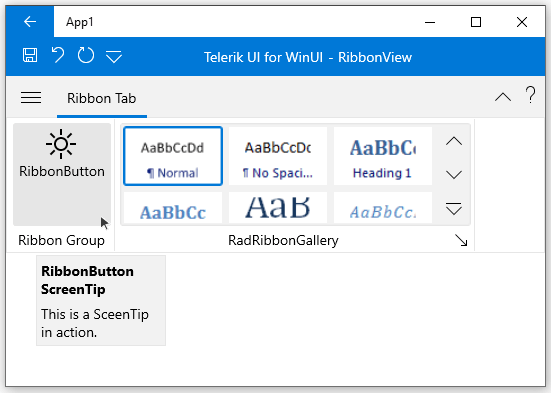Click the Ribbon Group label
Viewport: 551px width, 393px height.
[61, 240]
